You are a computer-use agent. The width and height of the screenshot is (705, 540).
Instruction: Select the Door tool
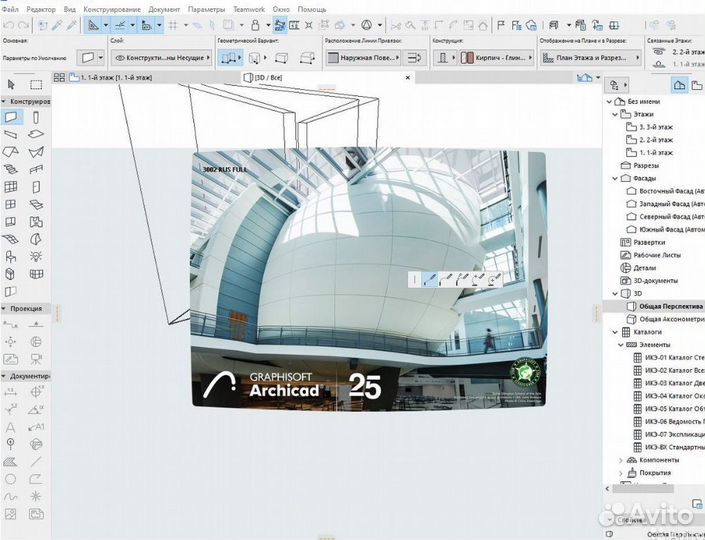(36, 187)
